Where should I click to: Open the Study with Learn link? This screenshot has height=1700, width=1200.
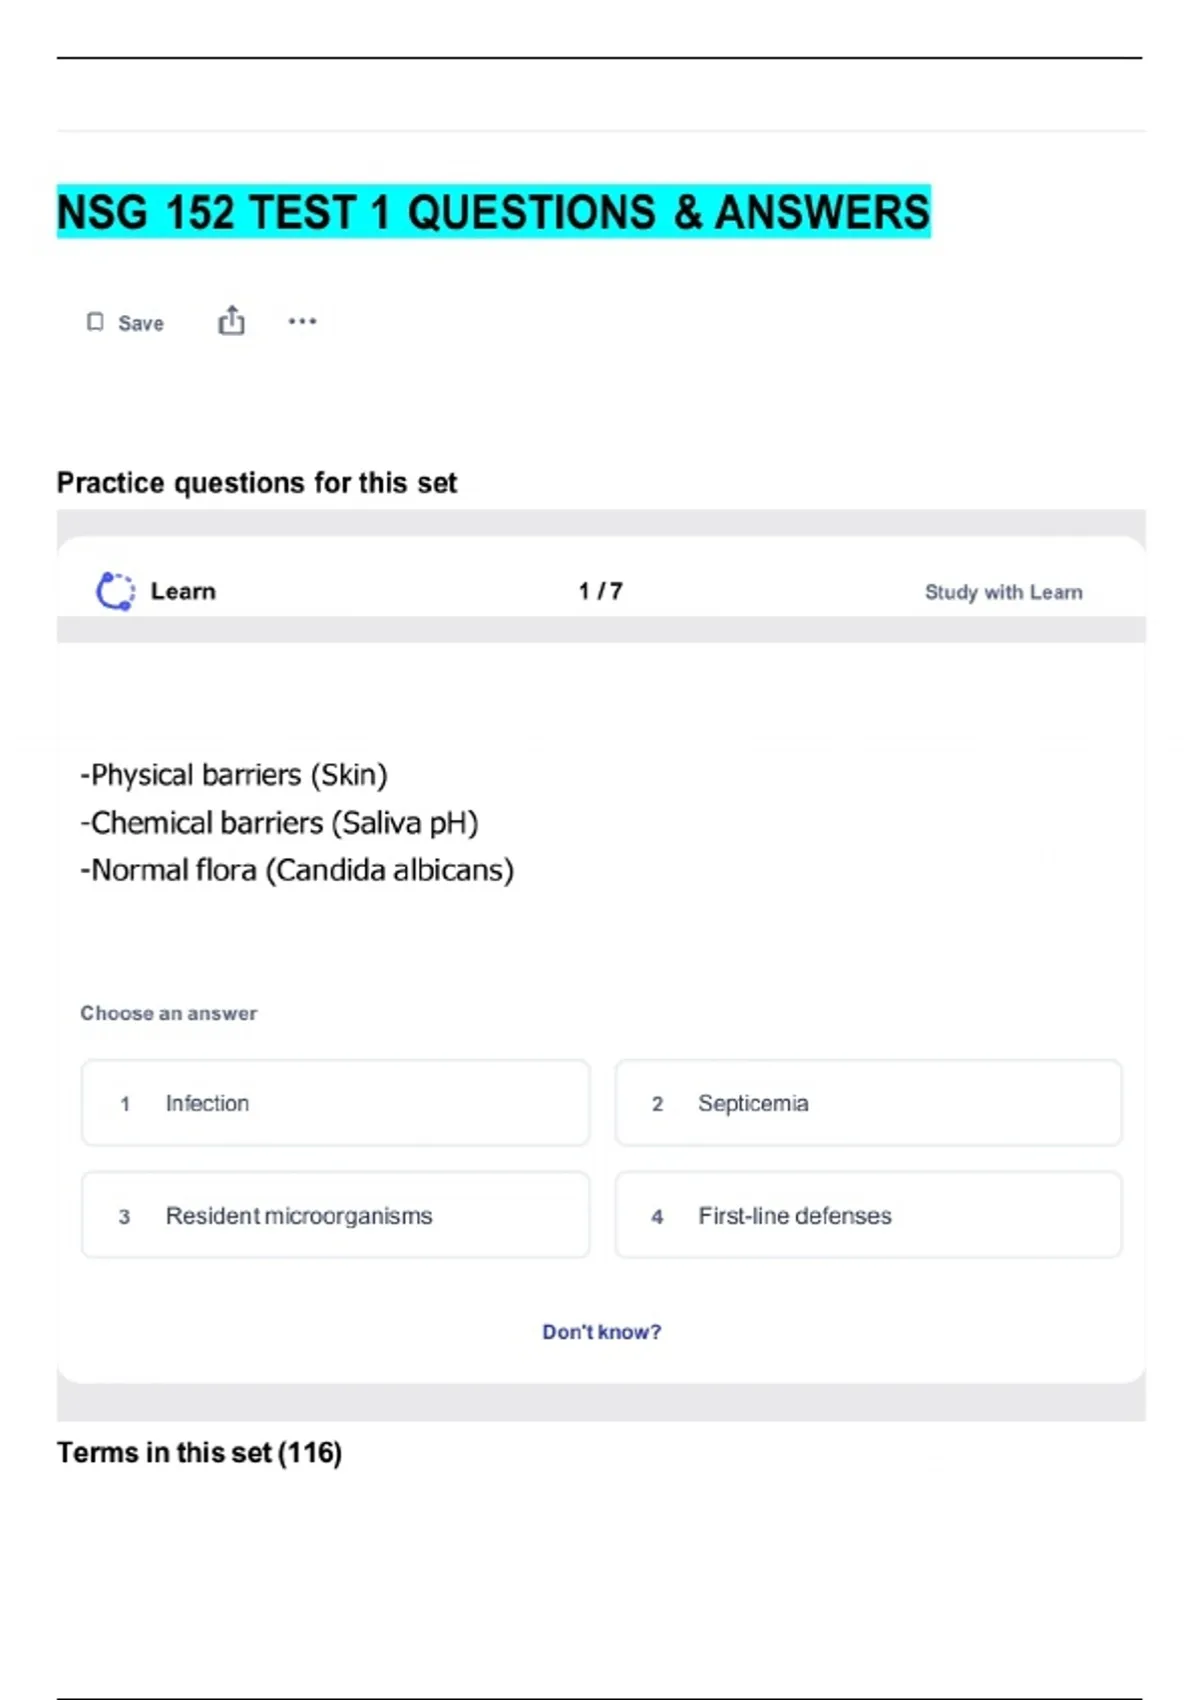pos(1003,592)
